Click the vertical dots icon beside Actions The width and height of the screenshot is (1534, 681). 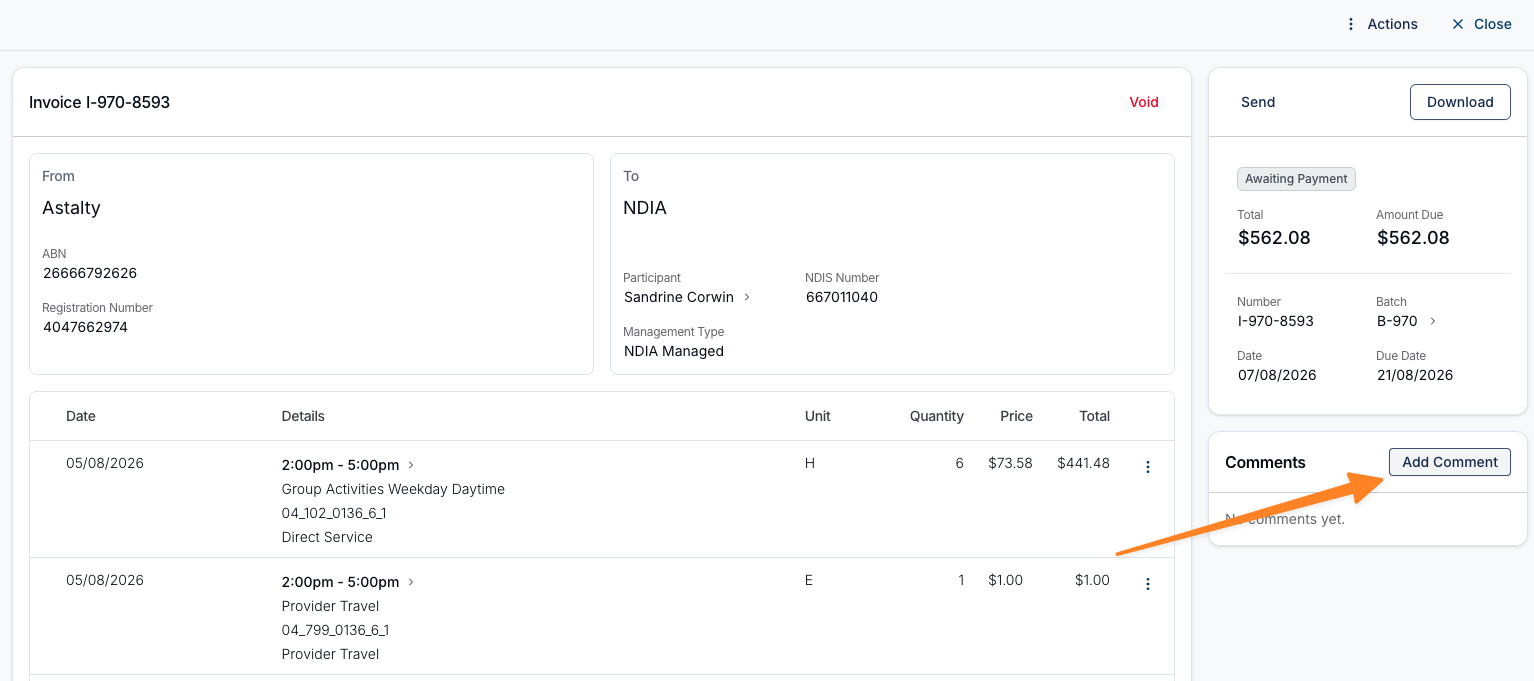pos(1351,24)
